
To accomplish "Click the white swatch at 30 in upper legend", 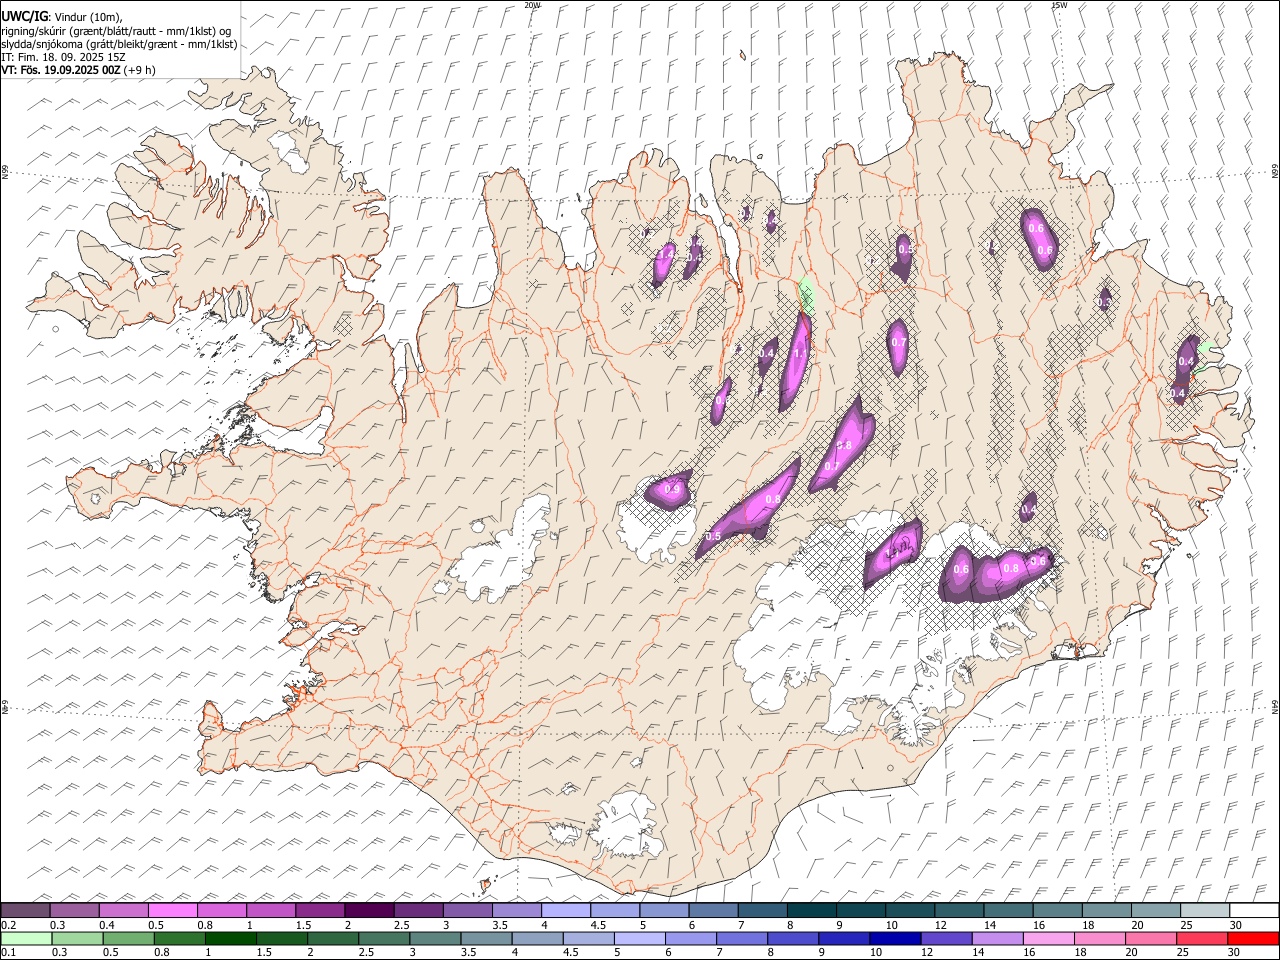I will [x=1253, y=911].
